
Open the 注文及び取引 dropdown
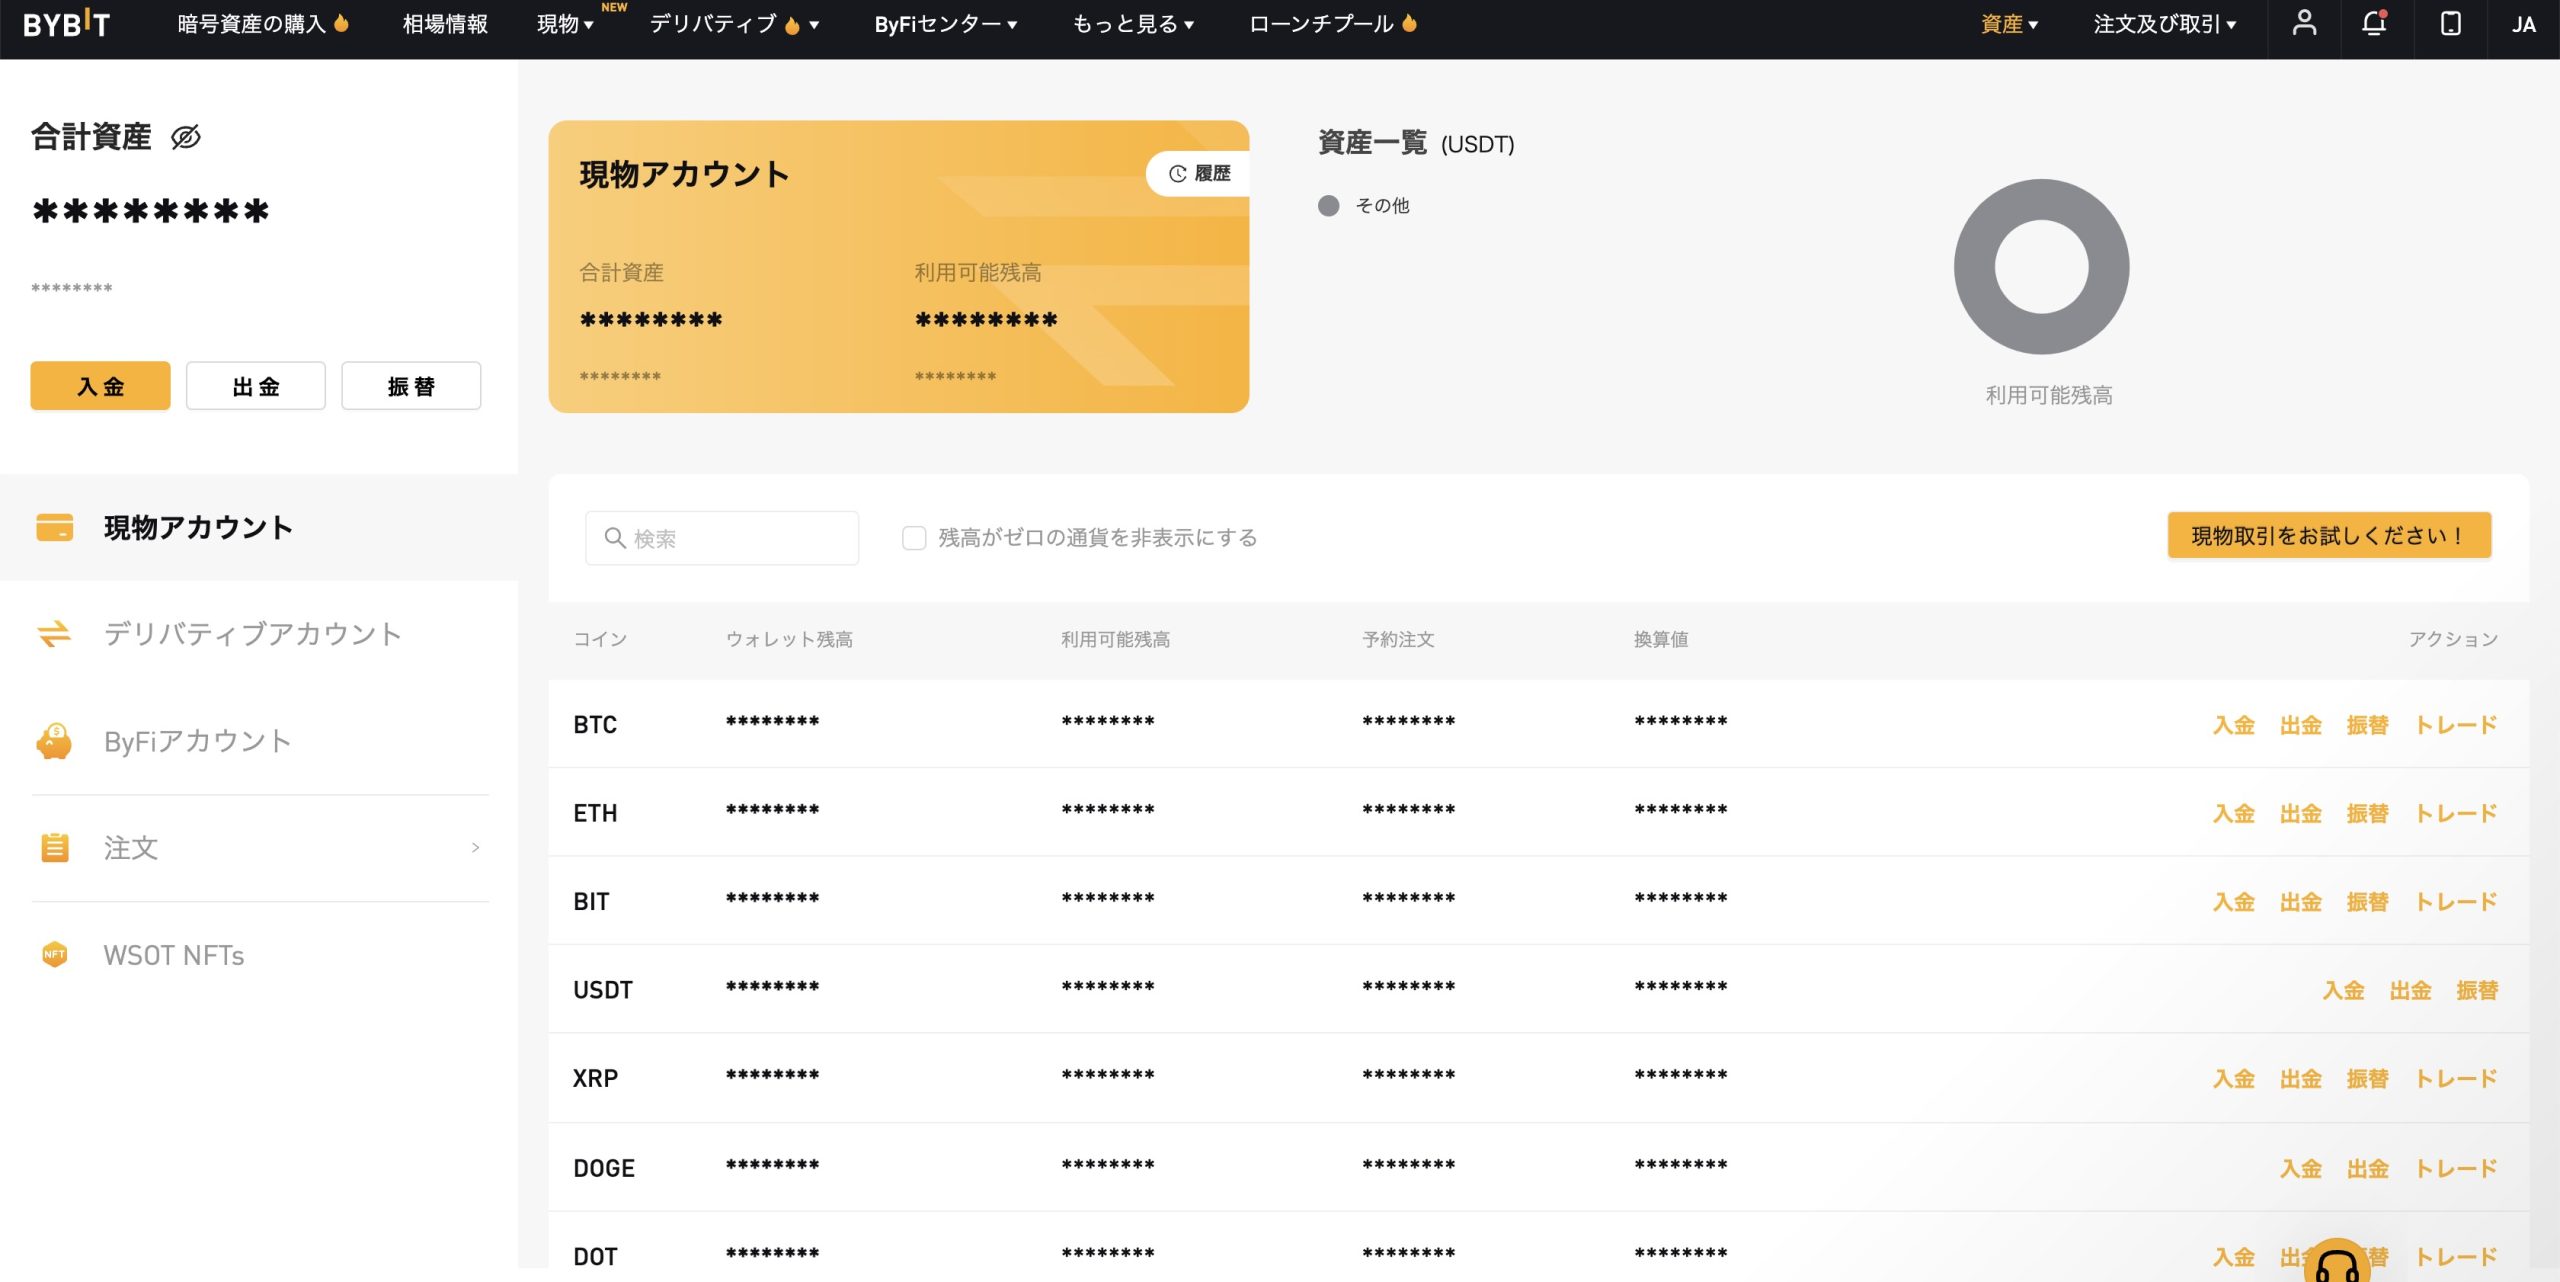(2164, 24)
